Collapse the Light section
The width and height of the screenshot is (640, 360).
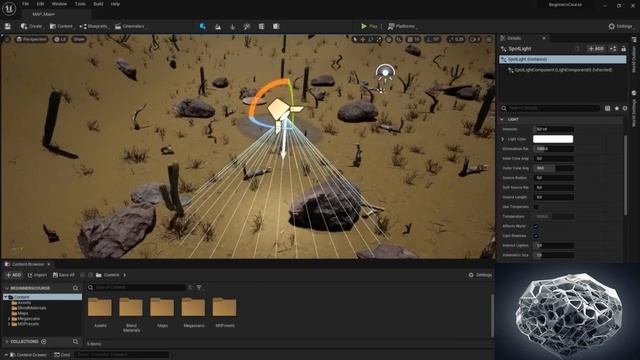[x=502, y=120]
